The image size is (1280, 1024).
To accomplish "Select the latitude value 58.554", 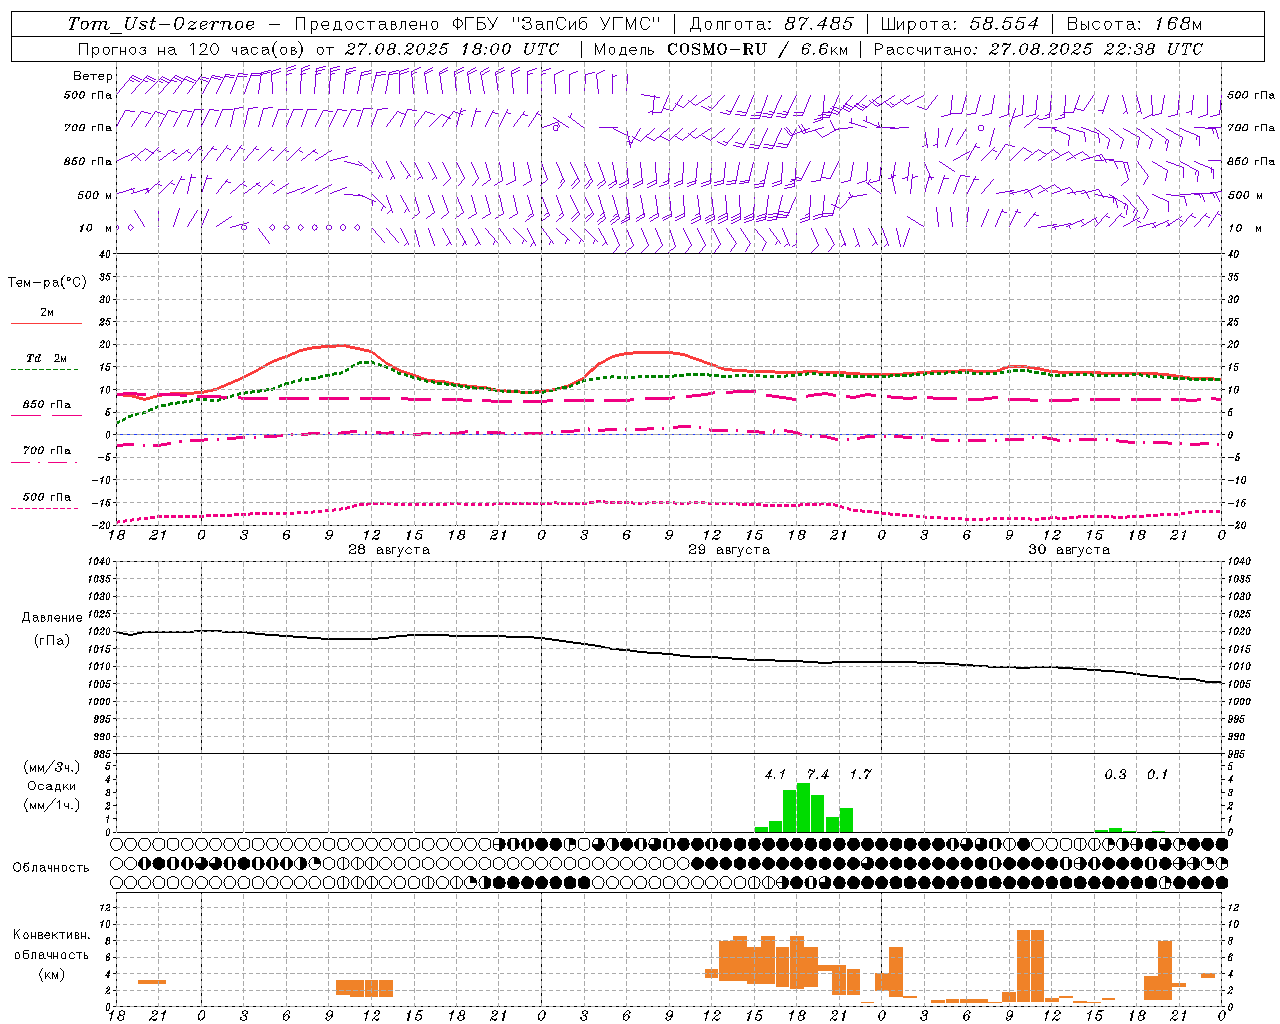I will tap(1004, 24).
